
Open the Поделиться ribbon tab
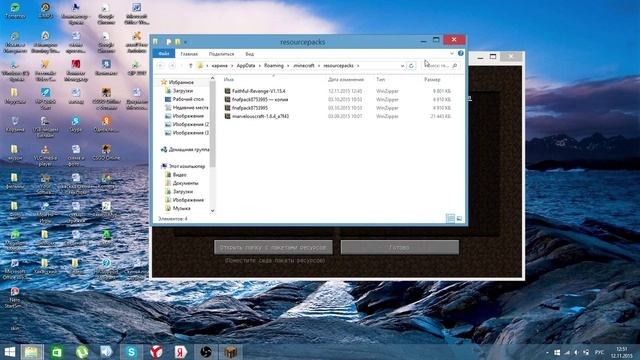222,54
